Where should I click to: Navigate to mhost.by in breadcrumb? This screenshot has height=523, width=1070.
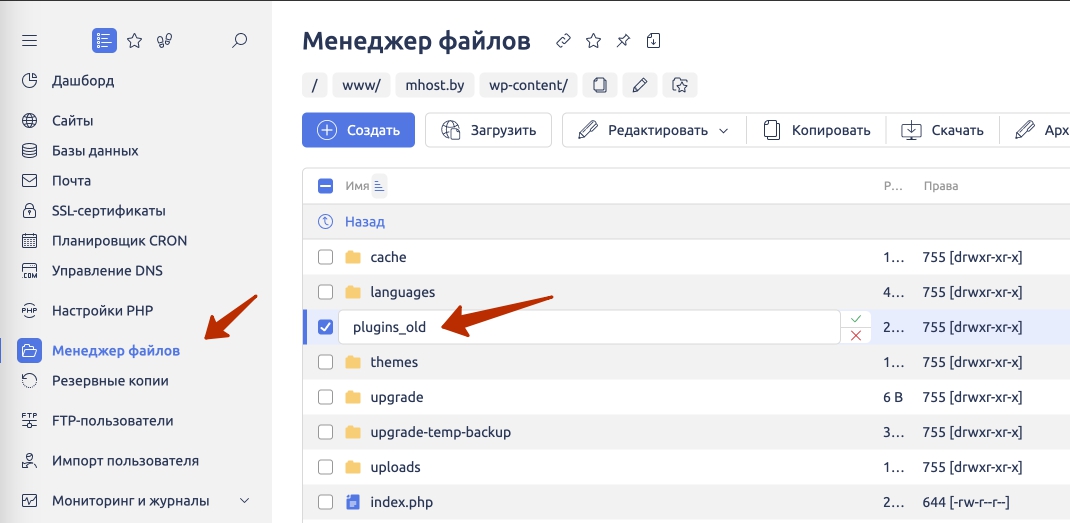(435, 85)
